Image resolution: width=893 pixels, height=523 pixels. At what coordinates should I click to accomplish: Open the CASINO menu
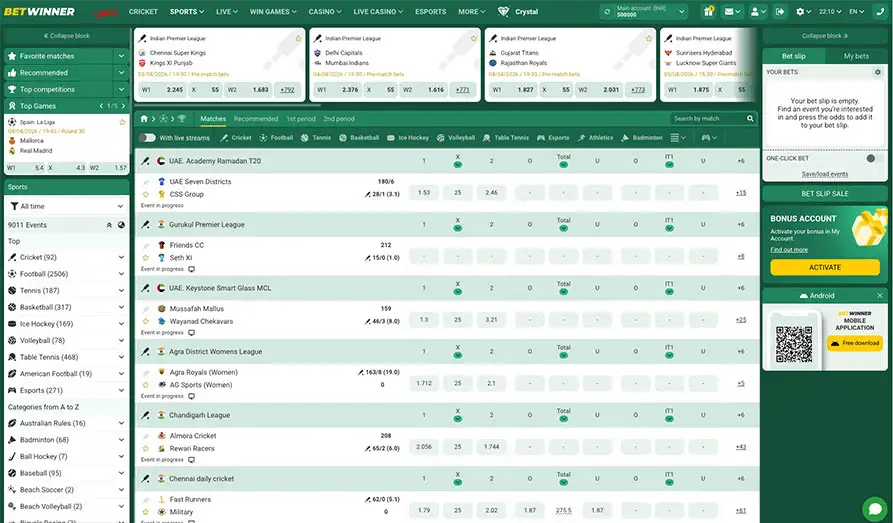coord(325,11)
